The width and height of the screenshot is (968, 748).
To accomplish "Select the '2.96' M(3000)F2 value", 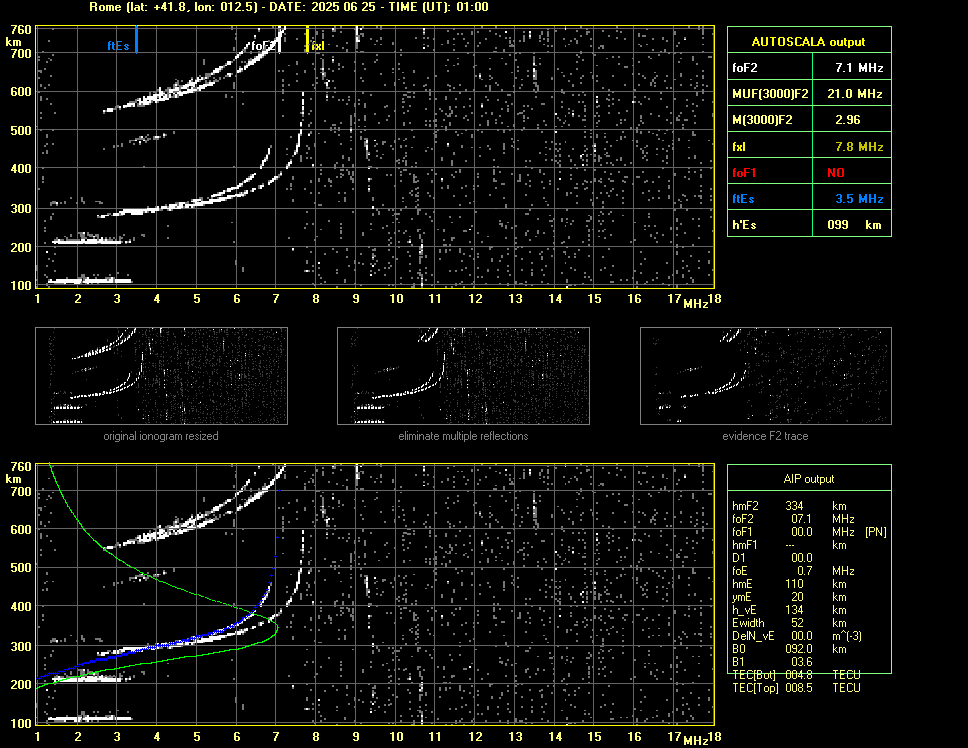I will point(848,120).
